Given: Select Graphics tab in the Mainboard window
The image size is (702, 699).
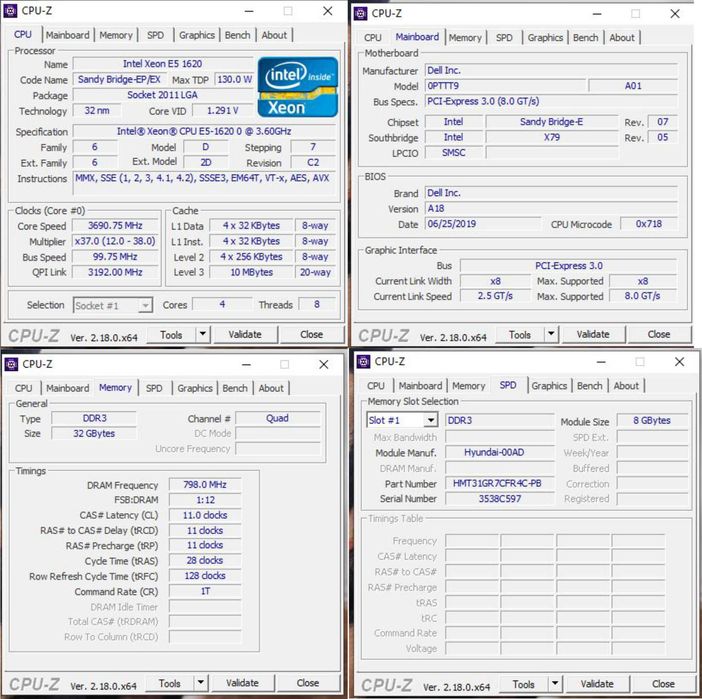Looking at the screenshot, I should pos(545,38).
